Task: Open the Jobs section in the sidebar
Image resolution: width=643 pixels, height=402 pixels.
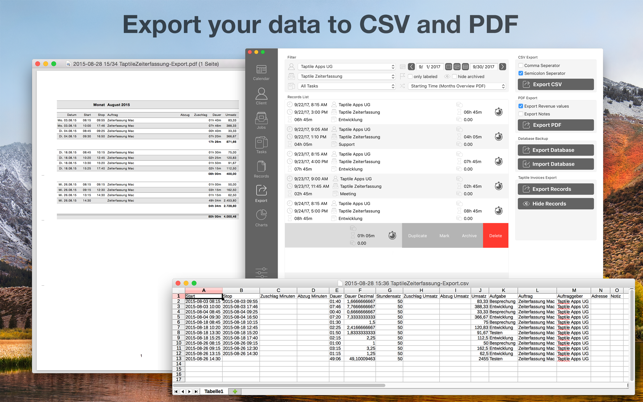Action: pyautogui.click(x=261, y=121)
